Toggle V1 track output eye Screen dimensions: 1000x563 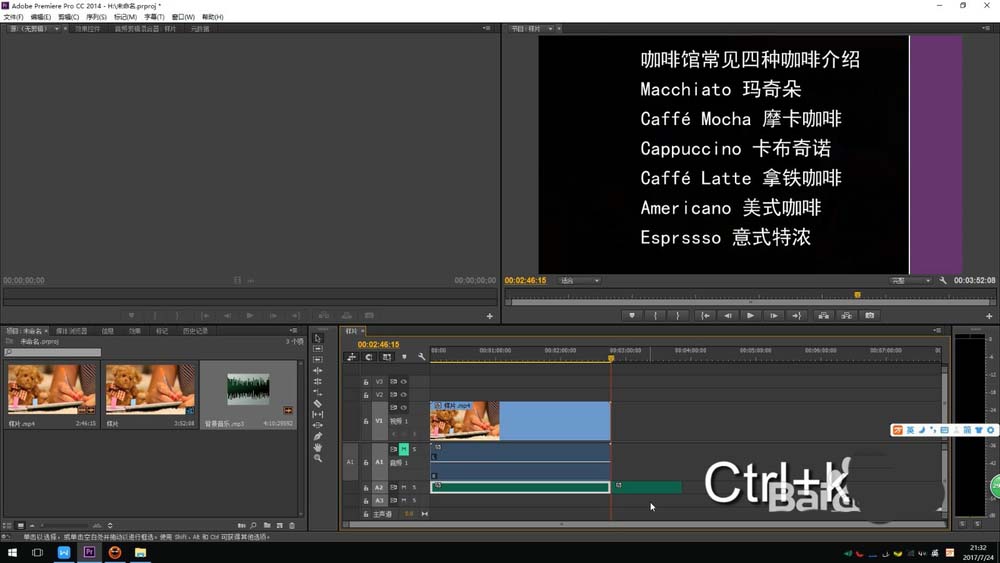point(404,407)
